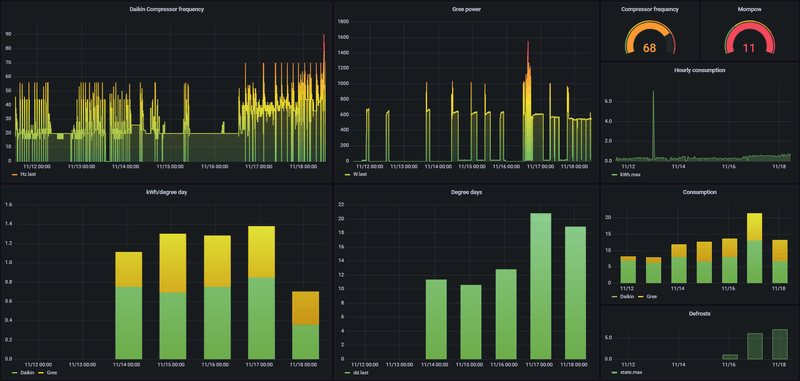Click the 1800 y-axis label in Gree power
Image resolution: width=800 pixels, height=381 pixels.
344,22
